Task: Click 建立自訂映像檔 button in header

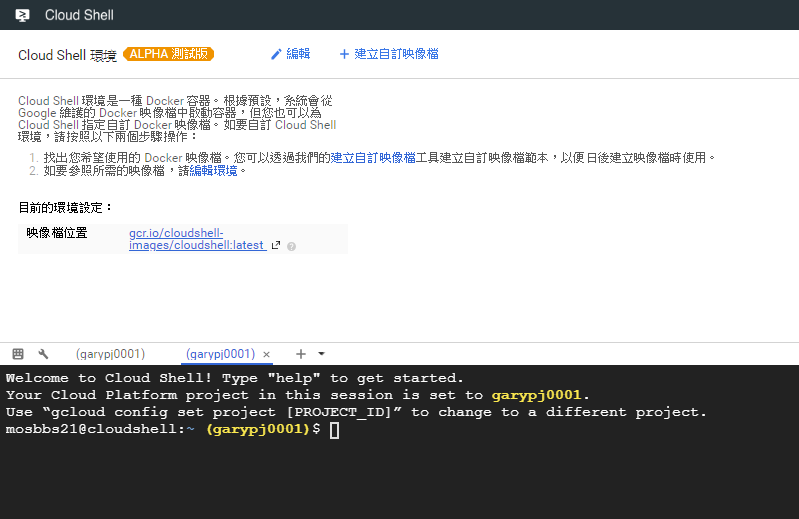Action: point(389,54)
